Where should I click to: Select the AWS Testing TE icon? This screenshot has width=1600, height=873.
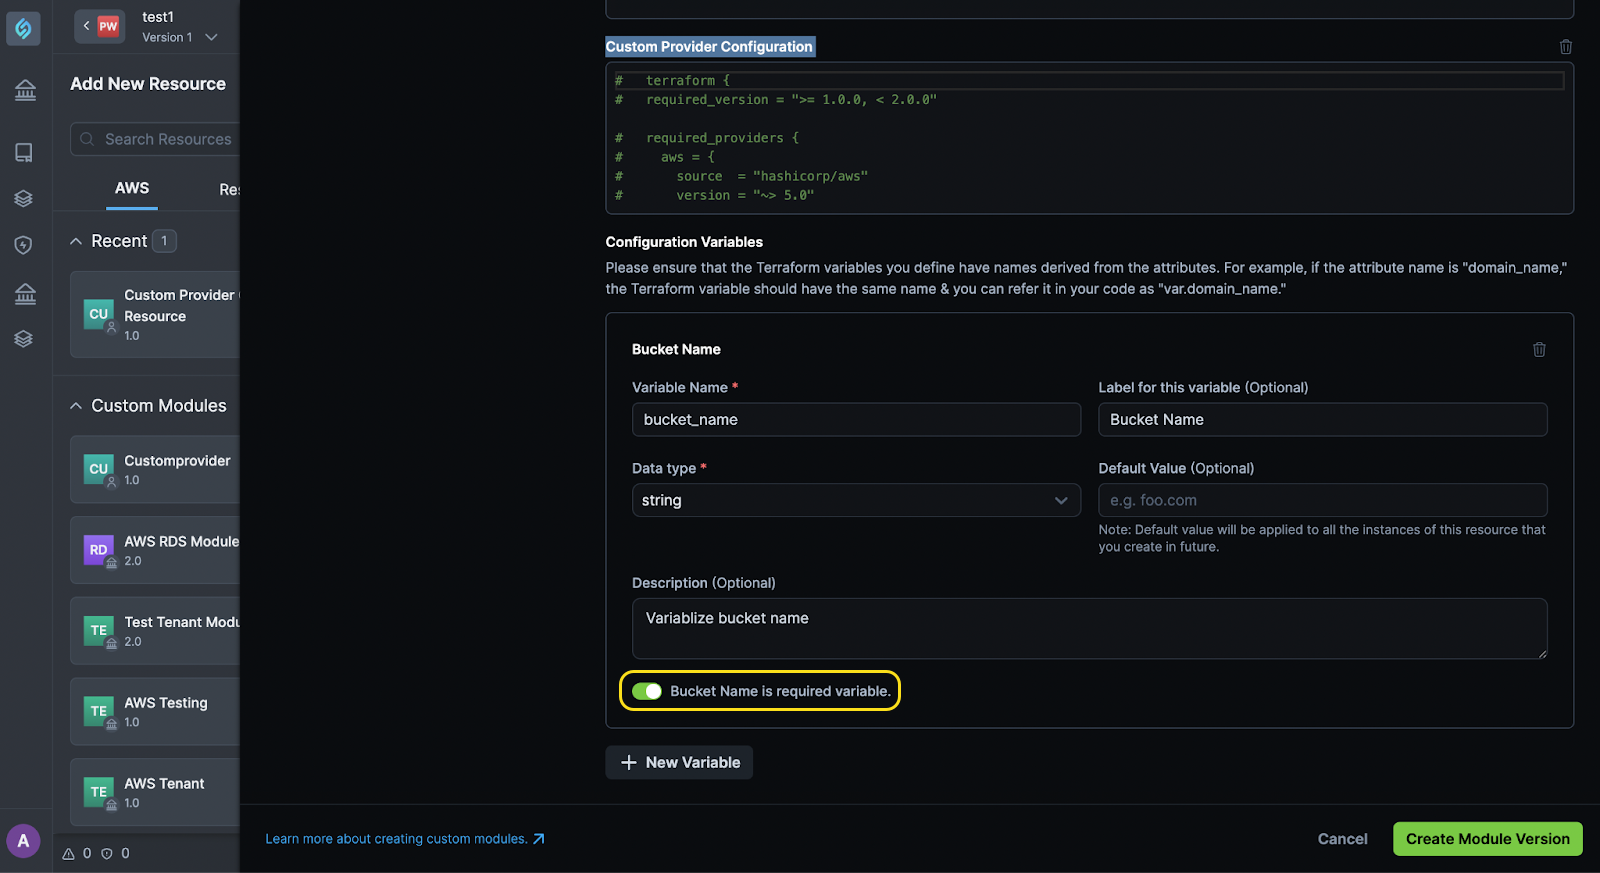[99, 712]
